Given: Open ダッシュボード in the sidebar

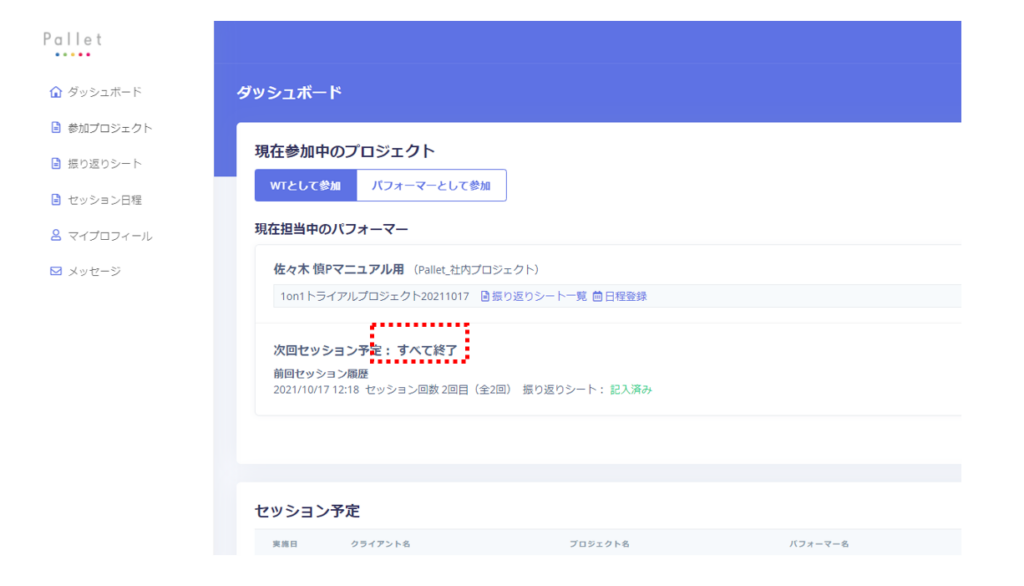Looking at the screenshot, I should tap(104, 92).
